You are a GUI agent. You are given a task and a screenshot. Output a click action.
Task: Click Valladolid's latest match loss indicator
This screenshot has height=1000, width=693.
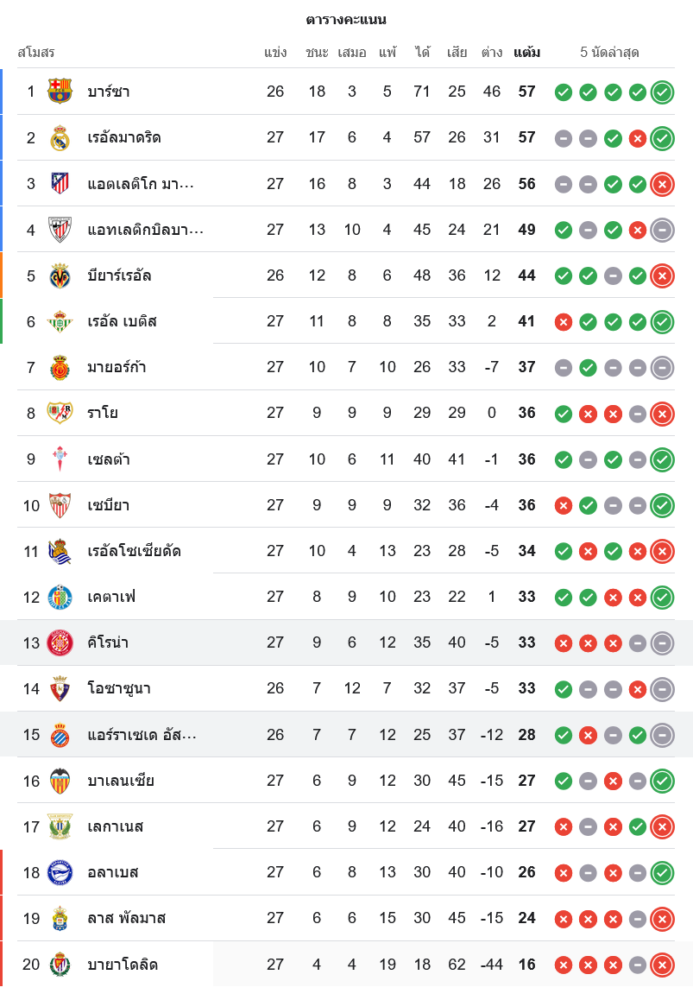(662, 965)
